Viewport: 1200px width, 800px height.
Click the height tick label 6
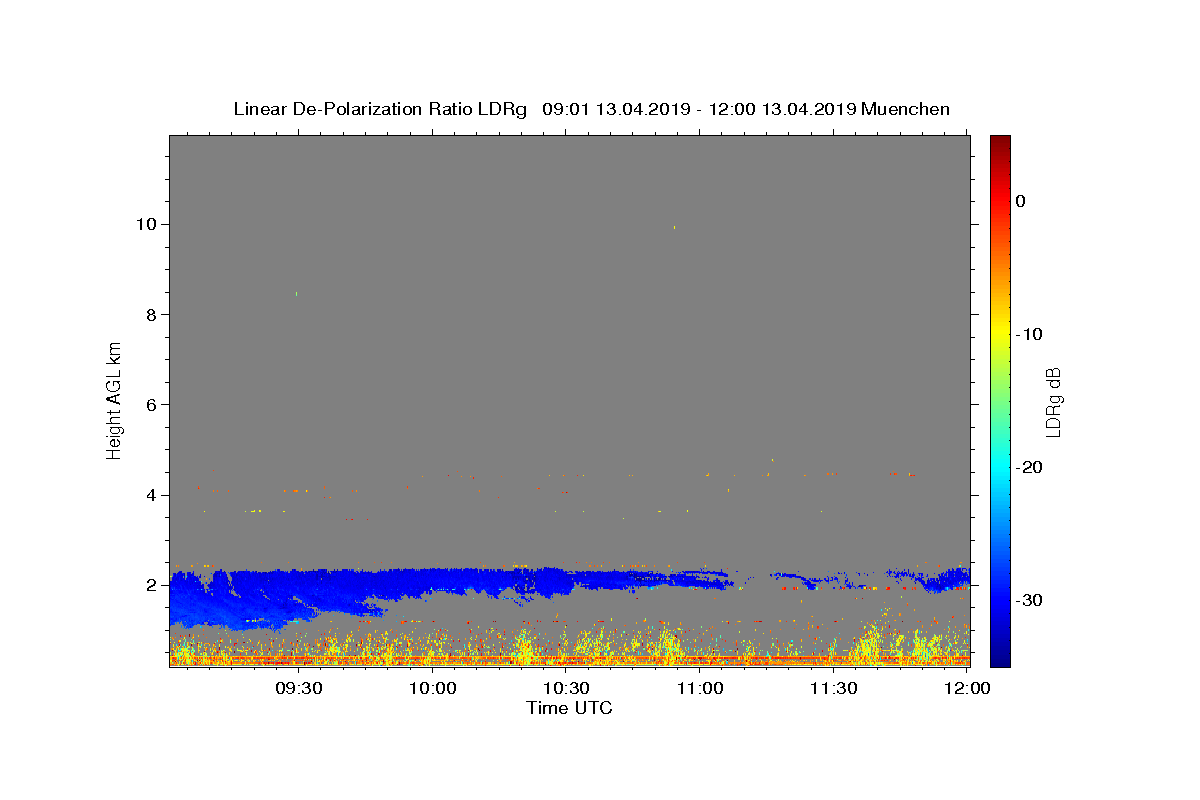(151, 404)
